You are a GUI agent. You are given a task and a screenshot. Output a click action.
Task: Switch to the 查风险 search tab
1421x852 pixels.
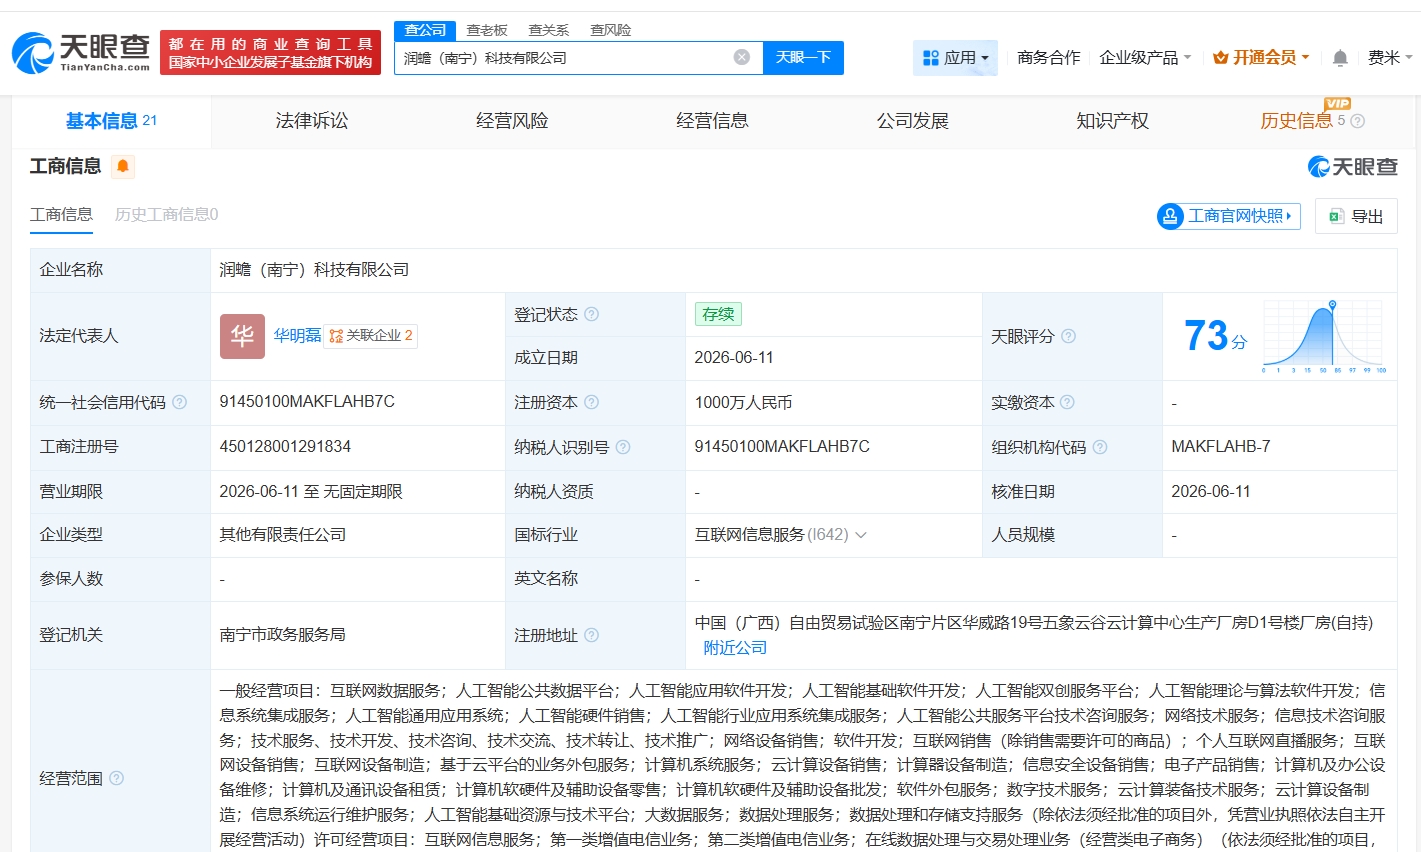(611, 30)
